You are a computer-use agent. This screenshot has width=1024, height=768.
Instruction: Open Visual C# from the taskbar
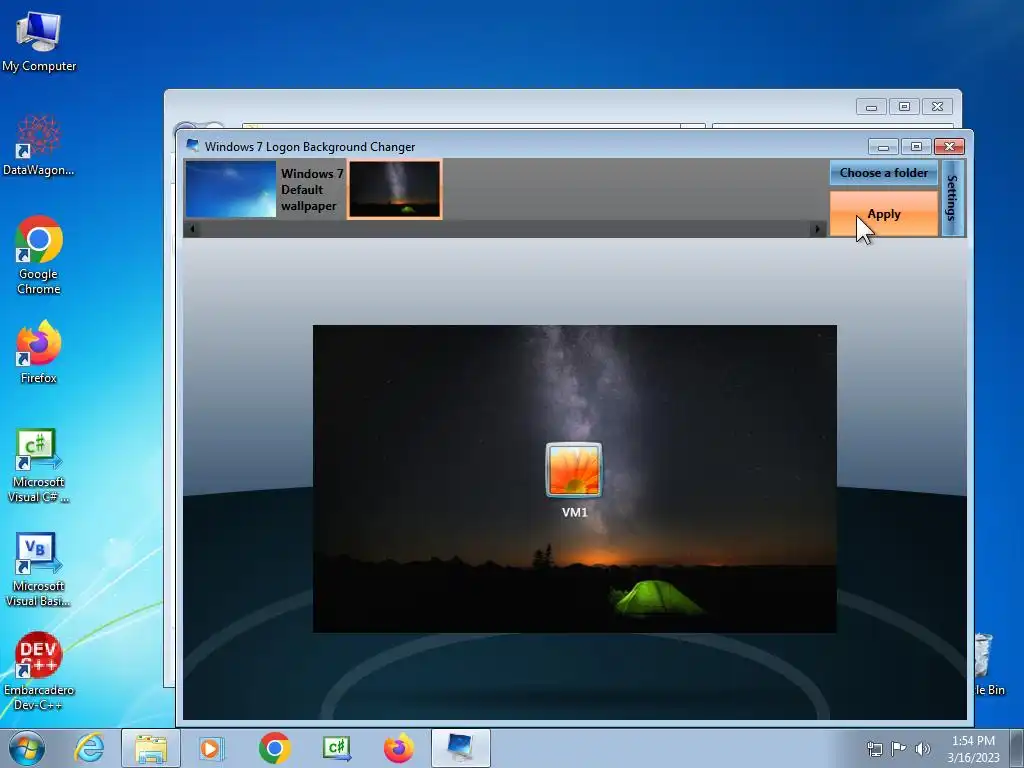click(337, 748)
